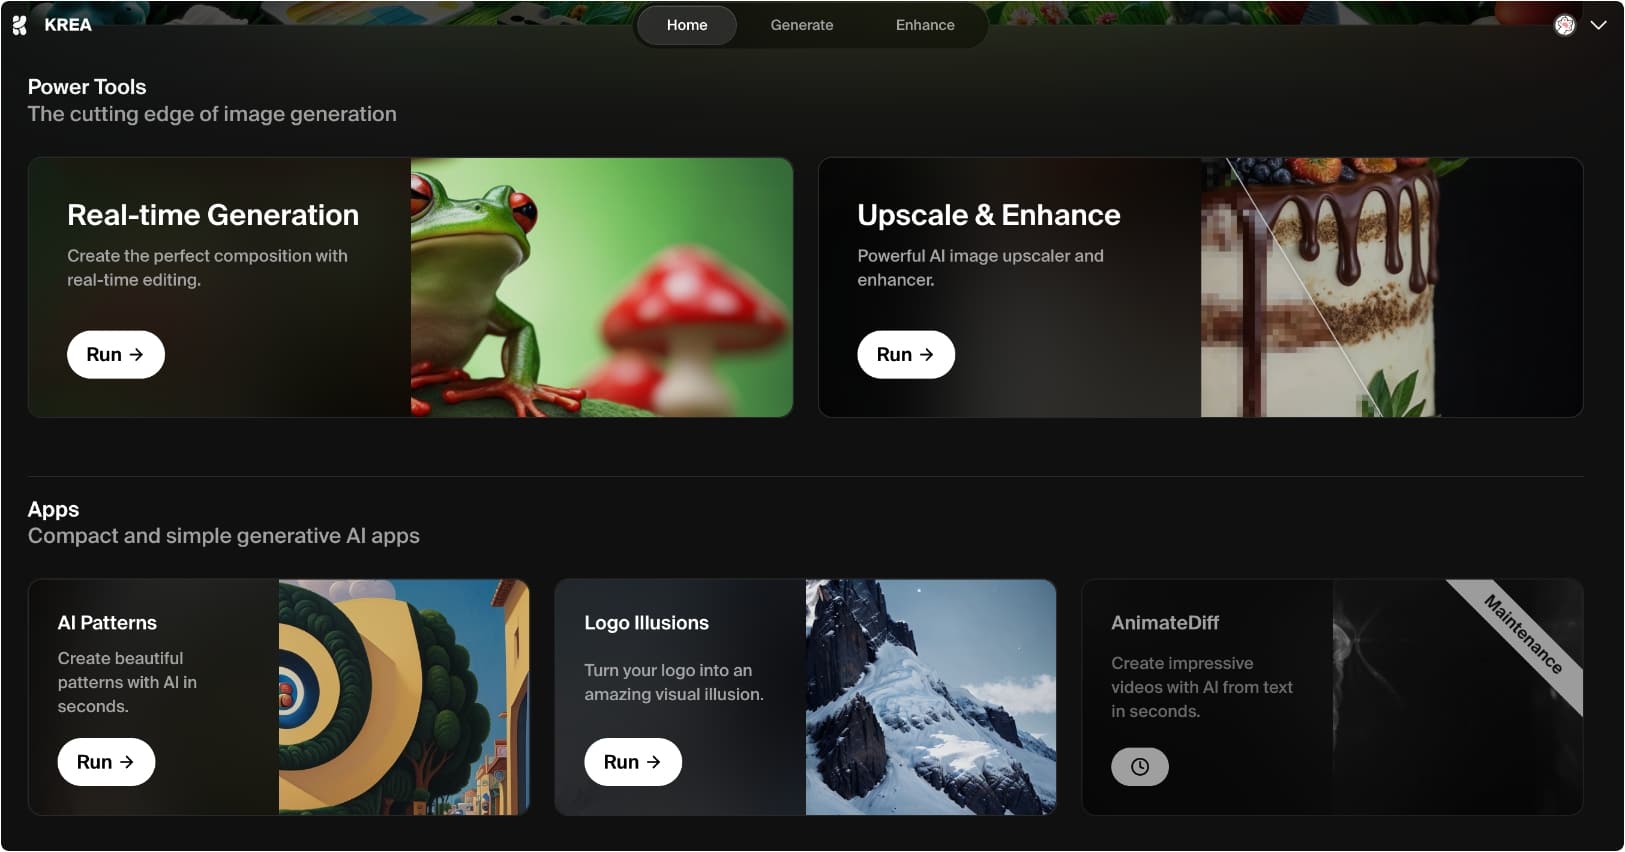Click the spiral pattern artwork thumbnail
The height and width of the screenshot is (852, 1625).
tap(403, 697)
